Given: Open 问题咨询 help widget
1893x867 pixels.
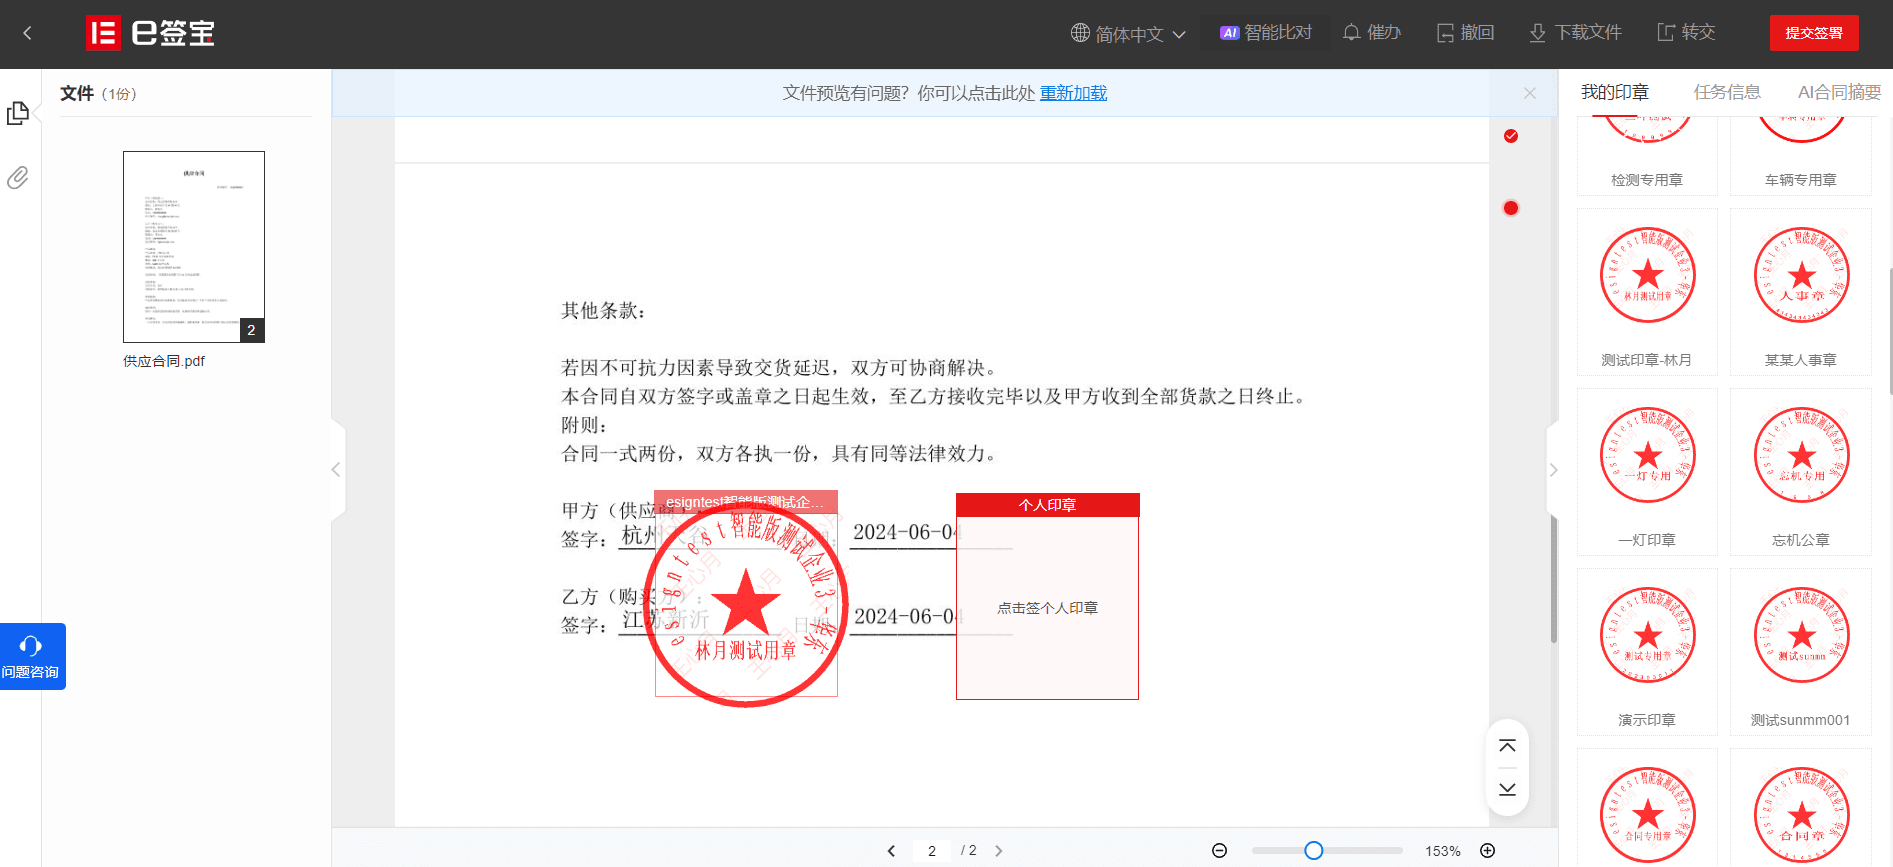Looking at the screenshot, I should pyautogui.click(x=32, y=656).
